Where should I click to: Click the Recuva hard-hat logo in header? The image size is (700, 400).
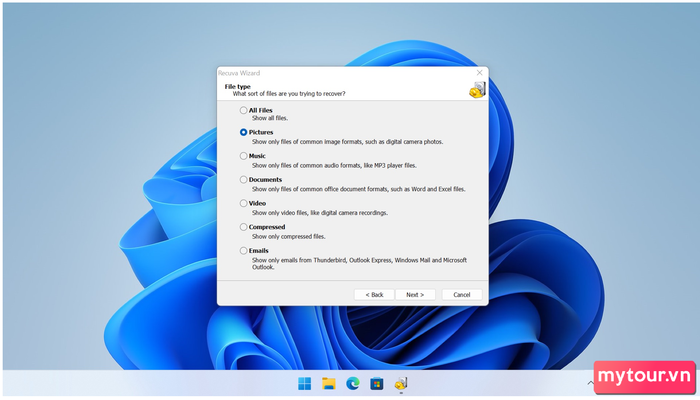(x=477, y=90)
